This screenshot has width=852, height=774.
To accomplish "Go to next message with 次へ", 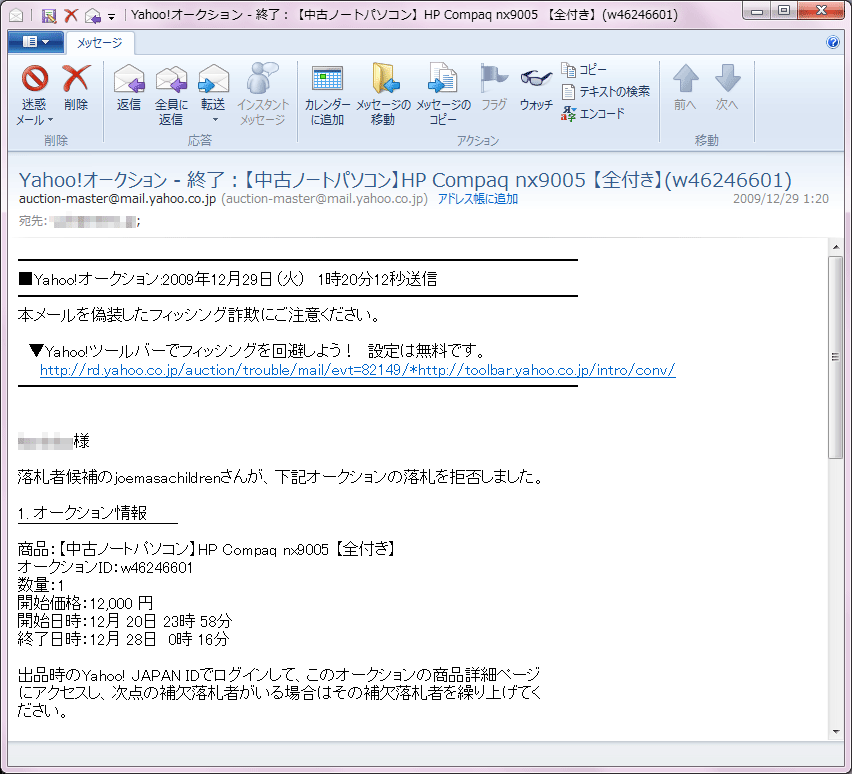I will 727,88.
